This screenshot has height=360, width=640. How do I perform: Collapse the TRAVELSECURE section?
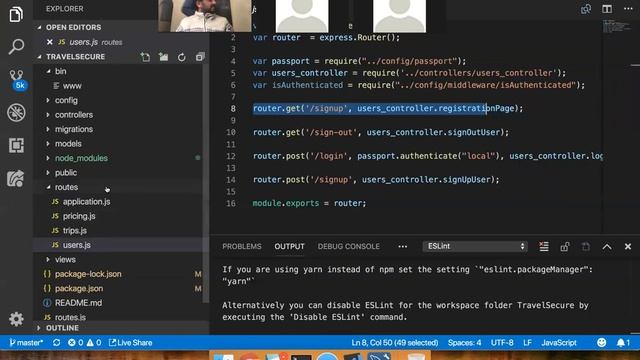click(x=75, y=57)
